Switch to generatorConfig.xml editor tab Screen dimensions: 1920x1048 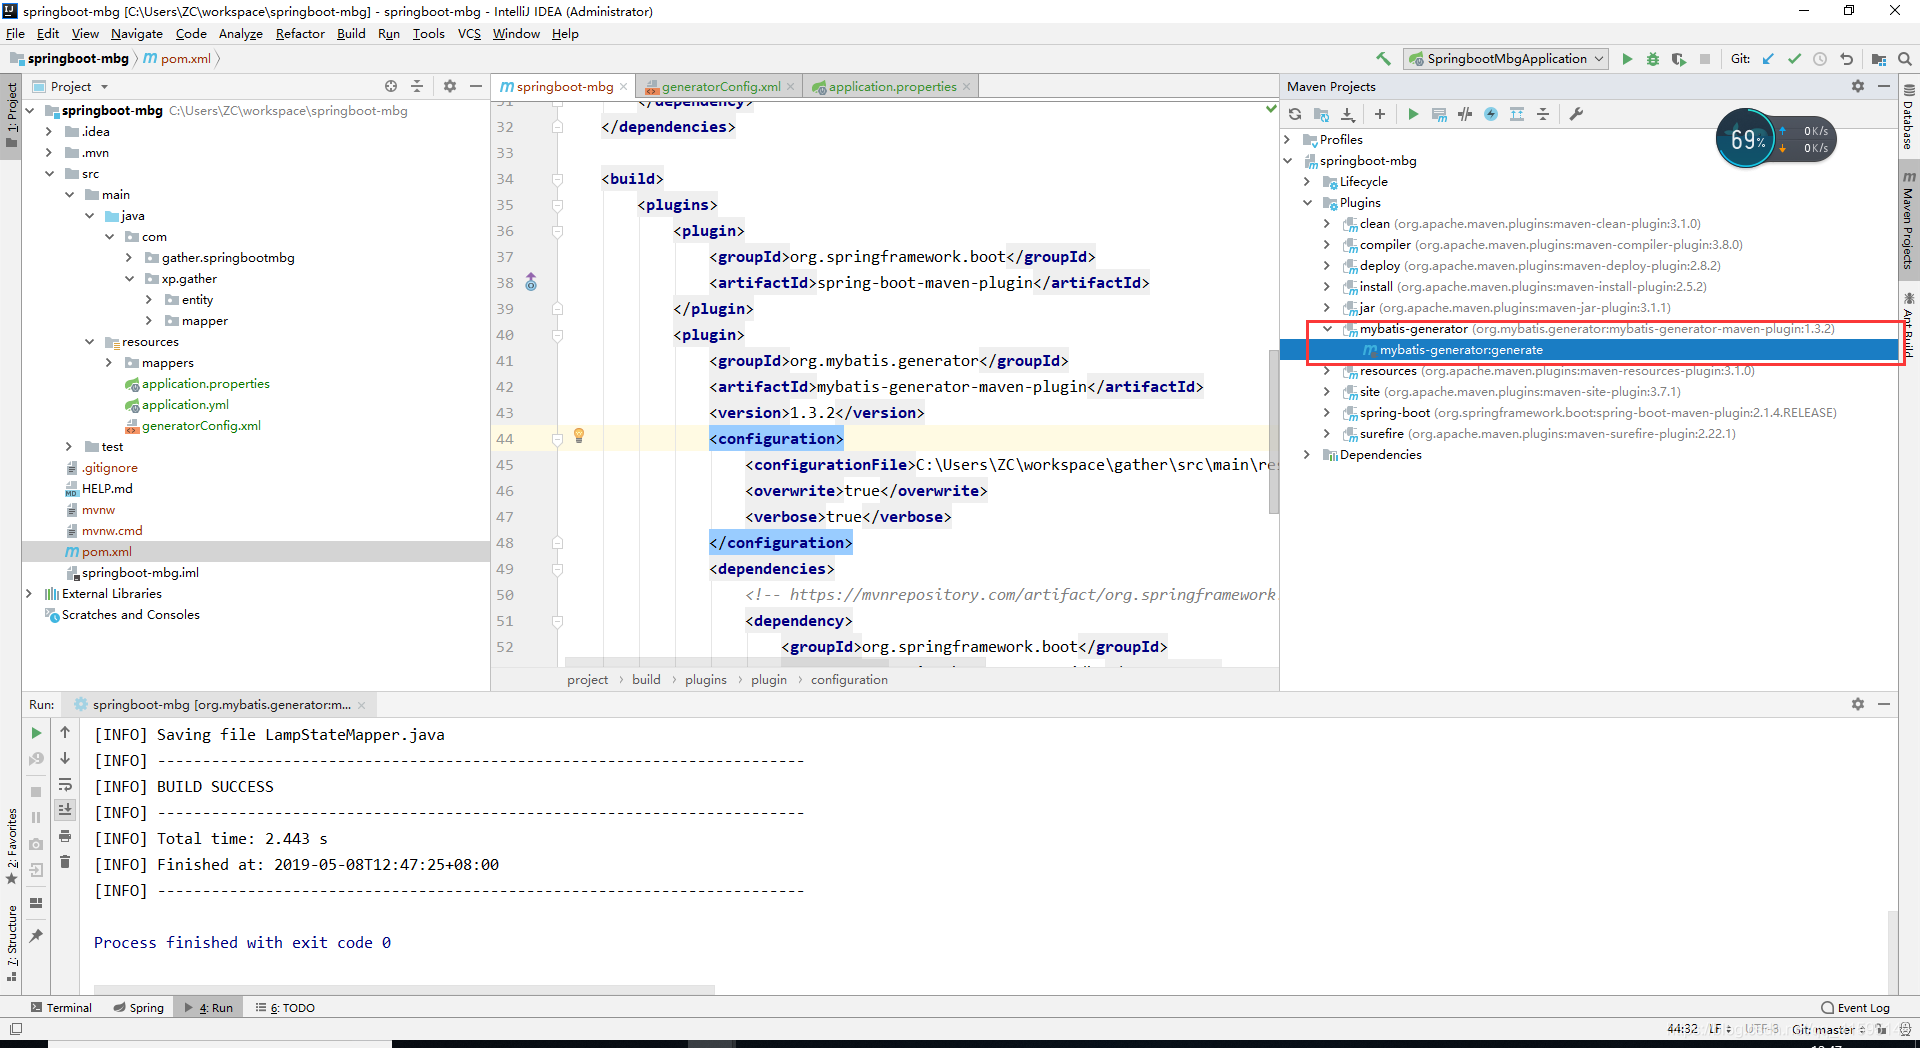[720, 87]
